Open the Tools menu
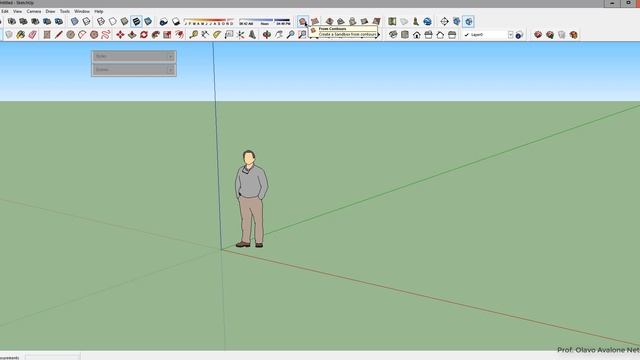The width and height of the screenshot is (640, 360). (65, 11)
